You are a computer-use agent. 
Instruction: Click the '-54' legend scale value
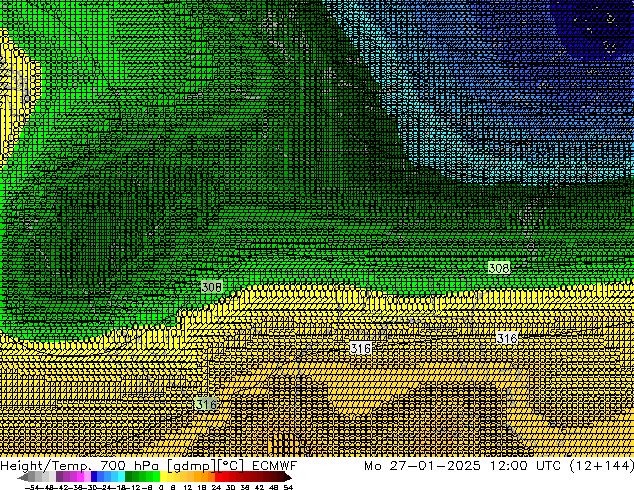[x=32, y=487]
